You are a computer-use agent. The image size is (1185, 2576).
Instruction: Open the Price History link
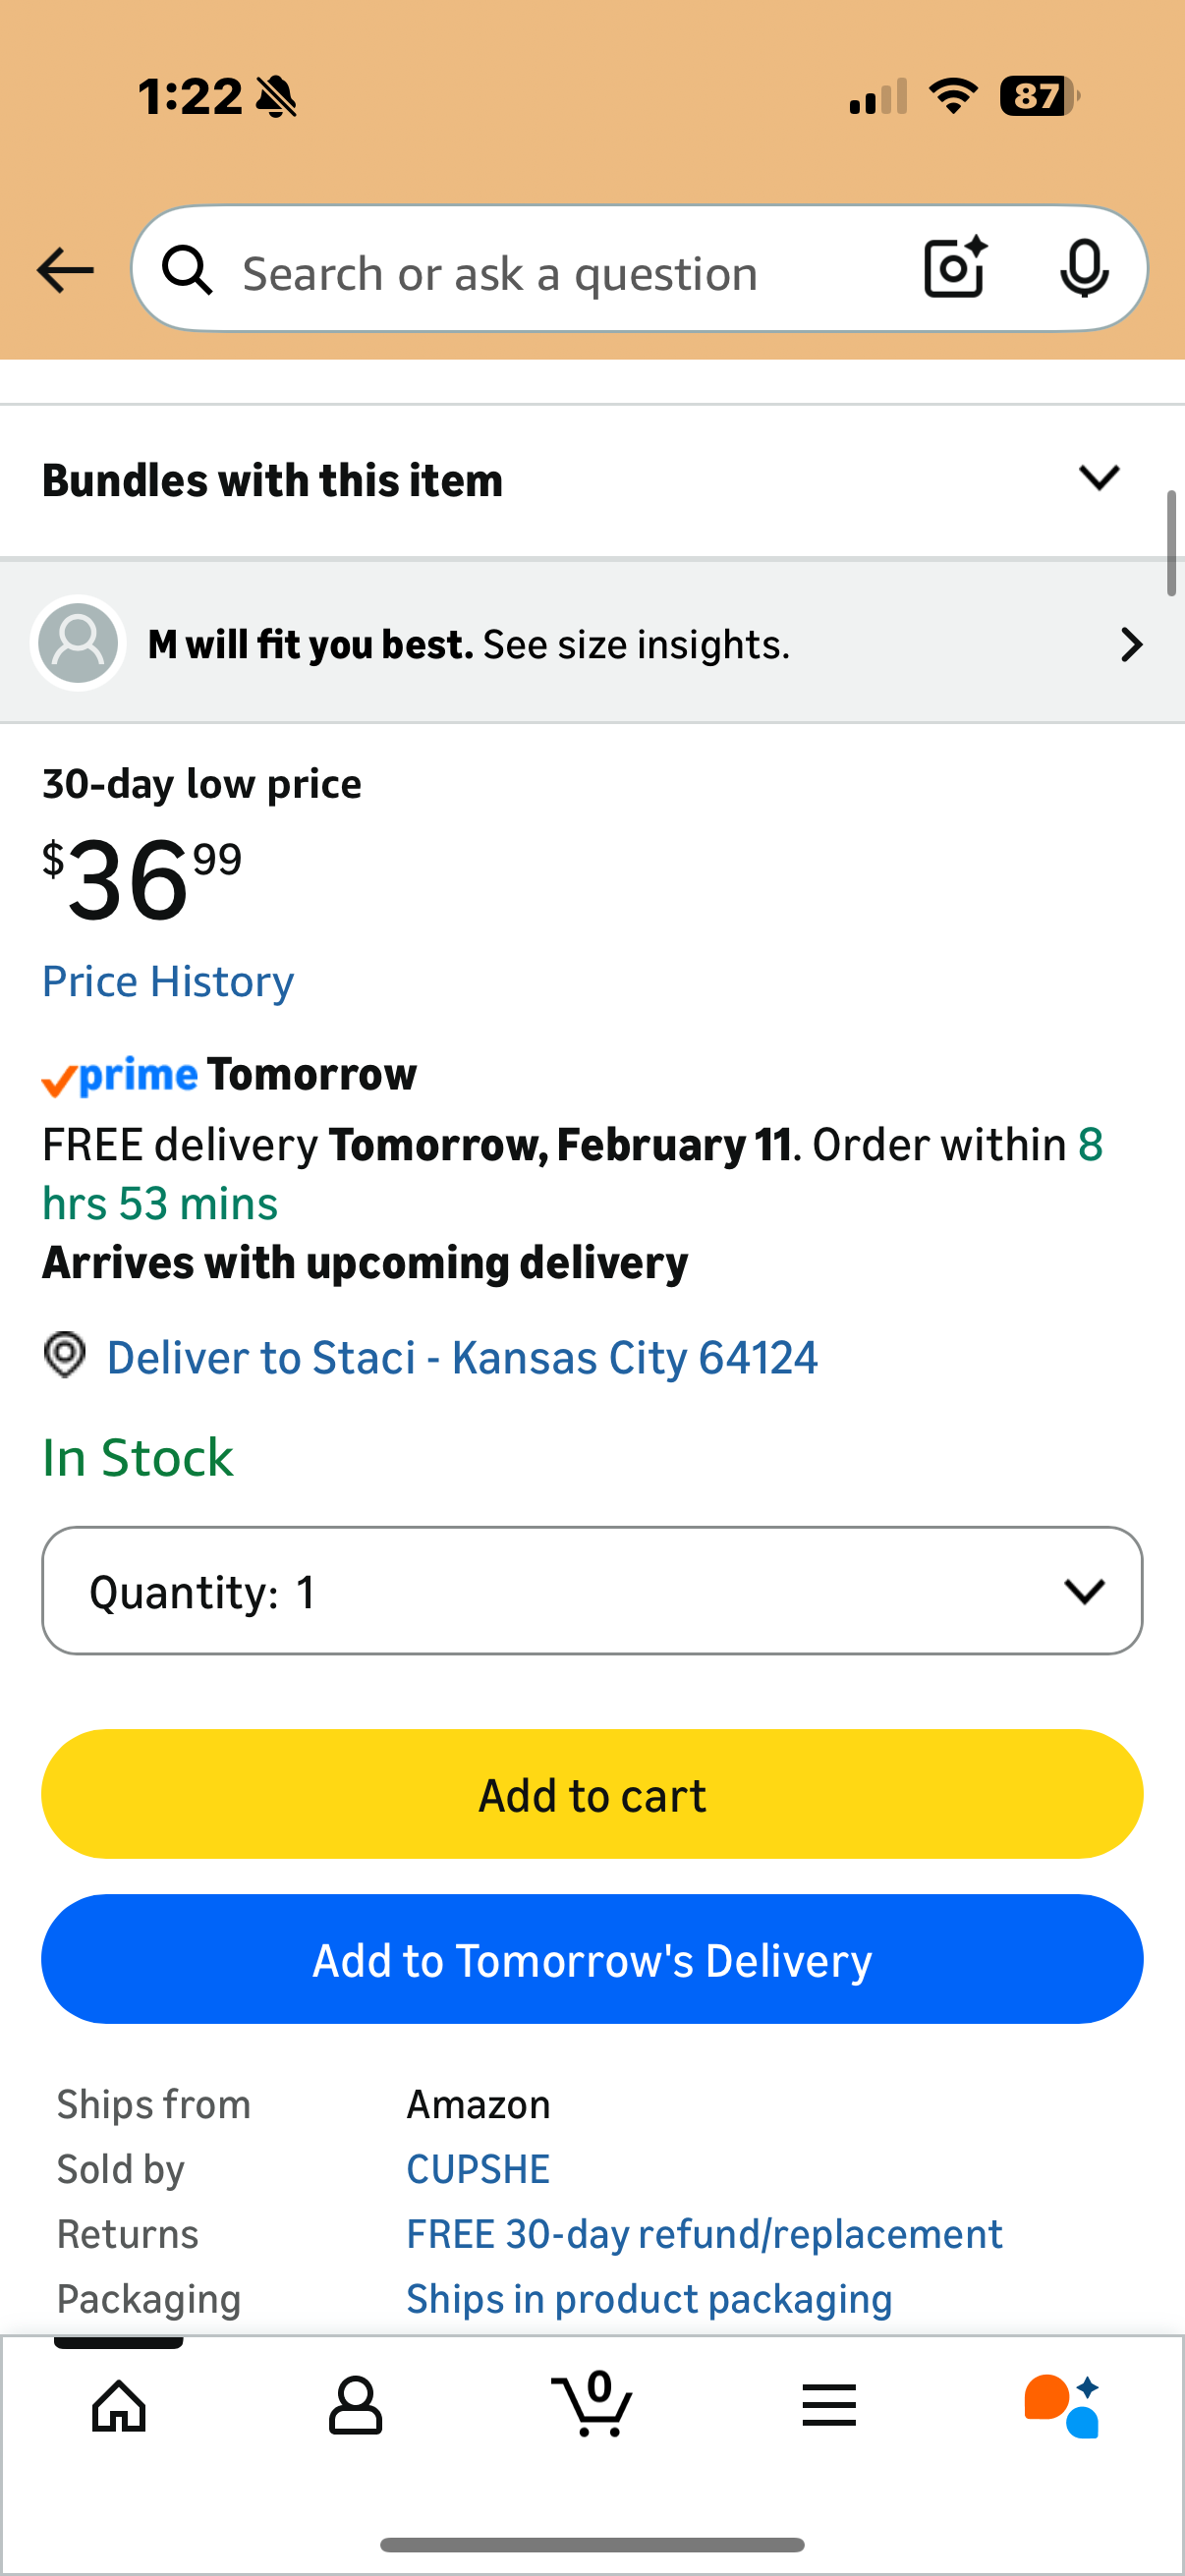coord(168,982)
